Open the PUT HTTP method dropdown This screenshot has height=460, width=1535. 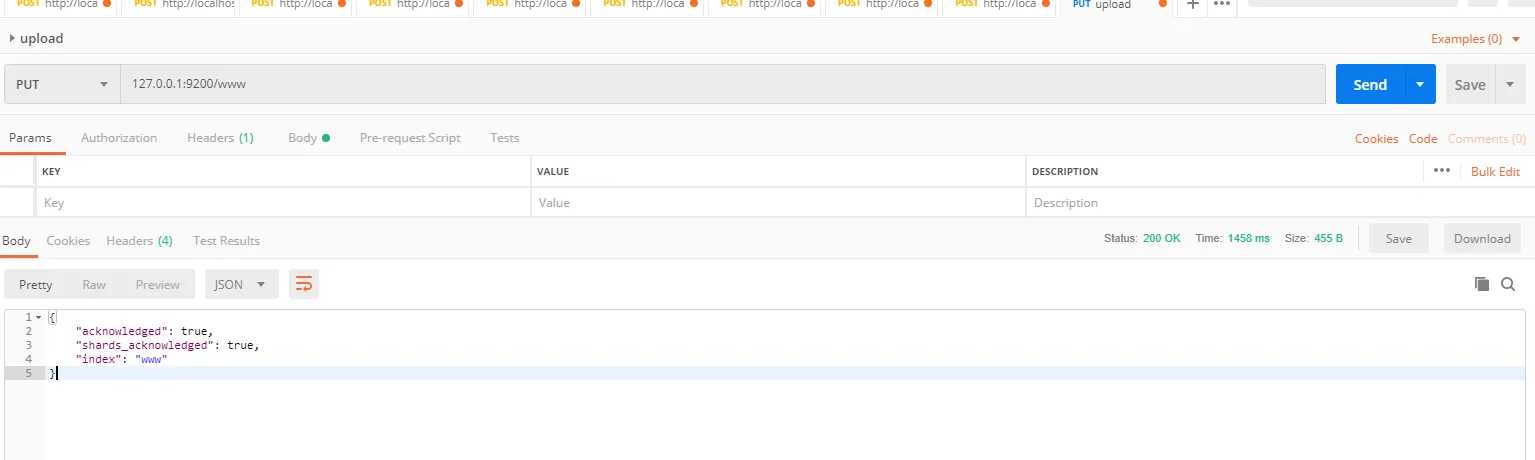click(62, 85)
